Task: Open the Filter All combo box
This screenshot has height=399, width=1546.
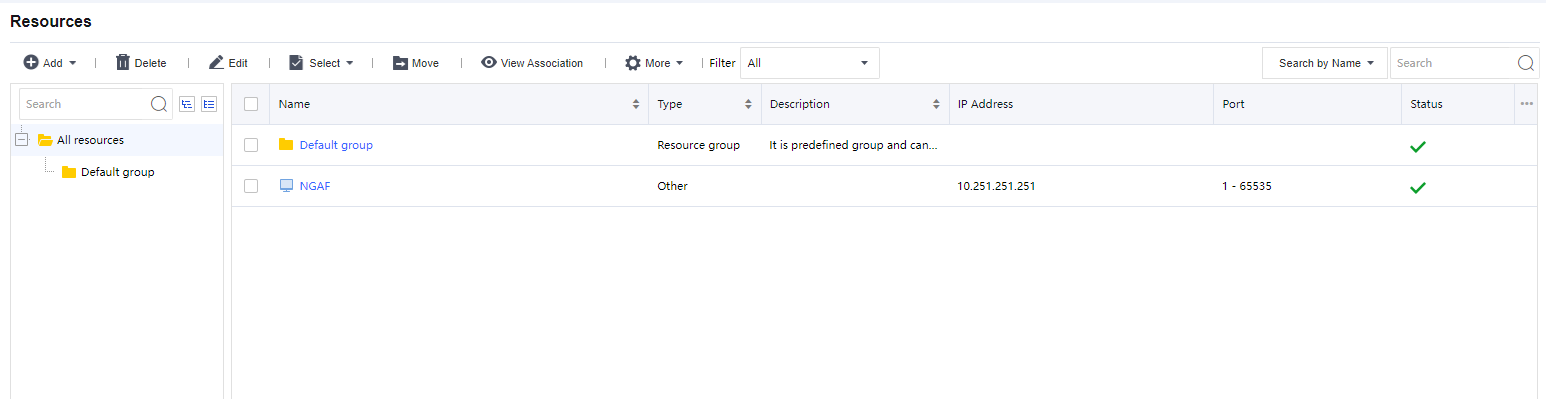Action: pos(809,63)
